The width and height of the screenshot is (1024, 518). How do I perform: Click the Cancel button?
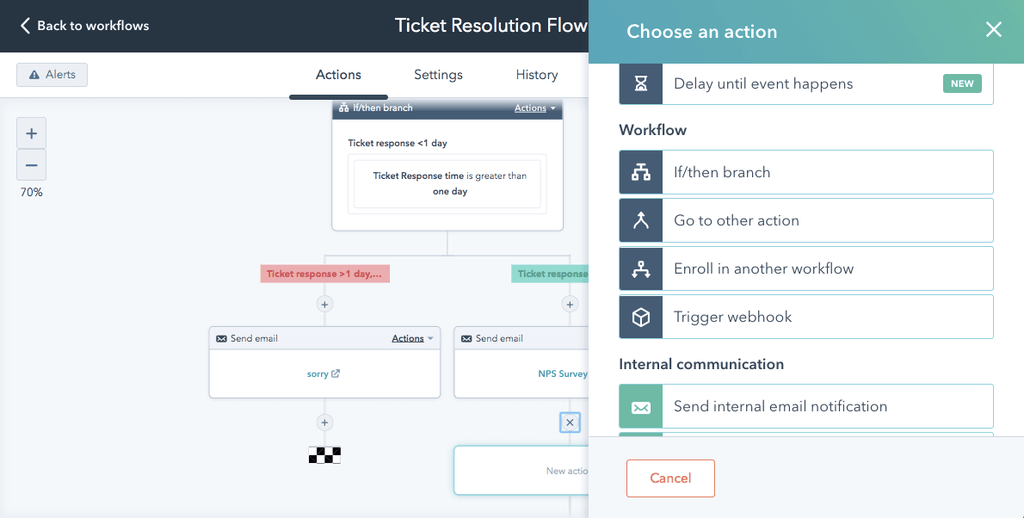[x=670, y=478]
